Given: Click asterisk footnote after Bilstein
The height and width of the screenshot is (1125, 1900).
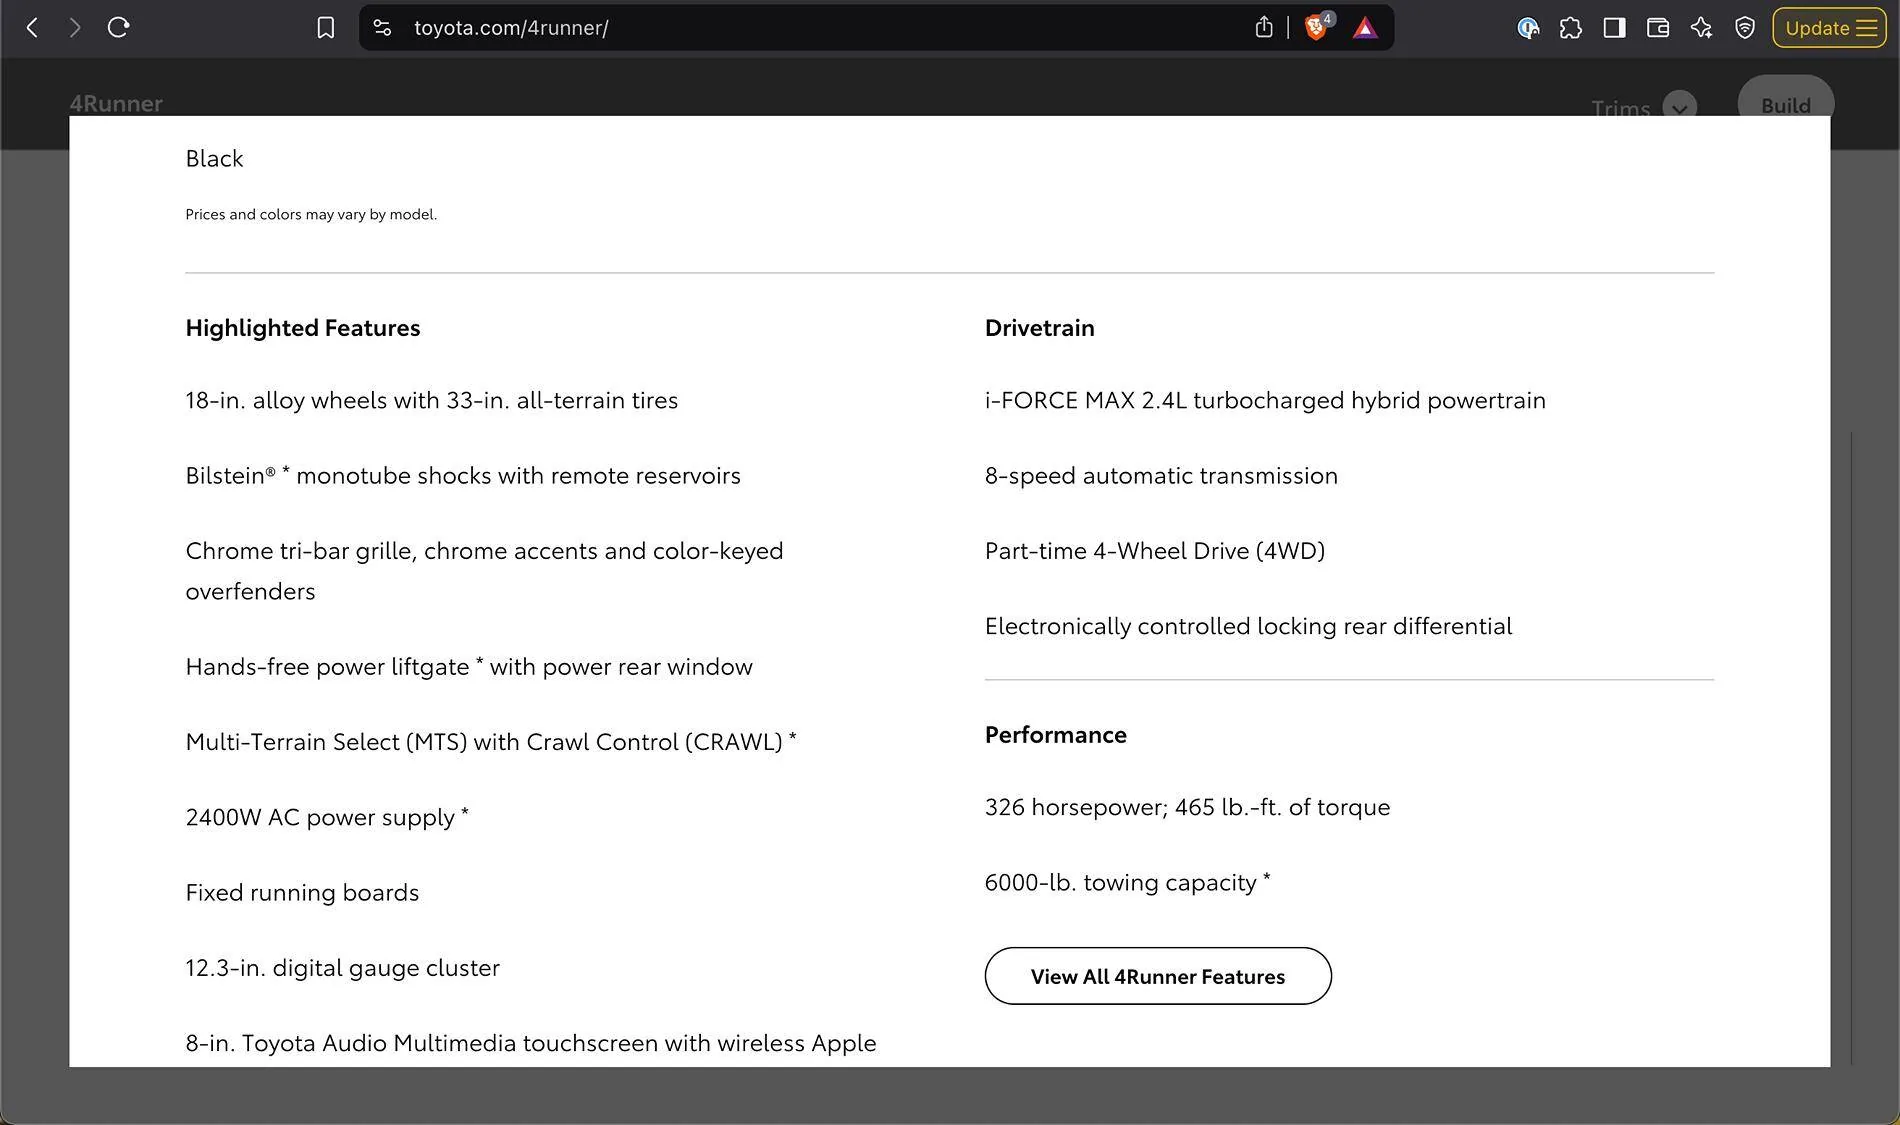Looking at the screenshot, I should [x=286, y=470].
